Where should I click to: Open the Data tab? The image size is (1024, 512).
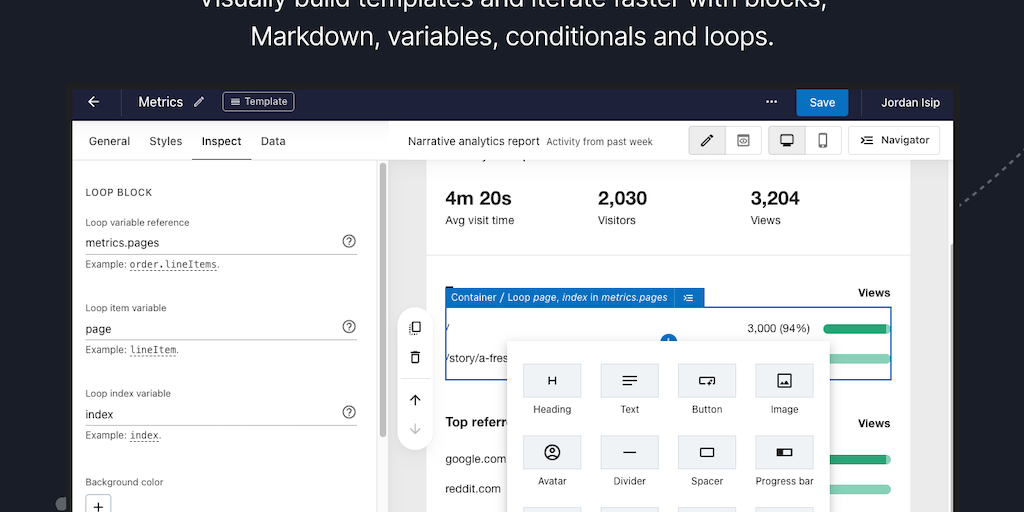pos(273,141)
